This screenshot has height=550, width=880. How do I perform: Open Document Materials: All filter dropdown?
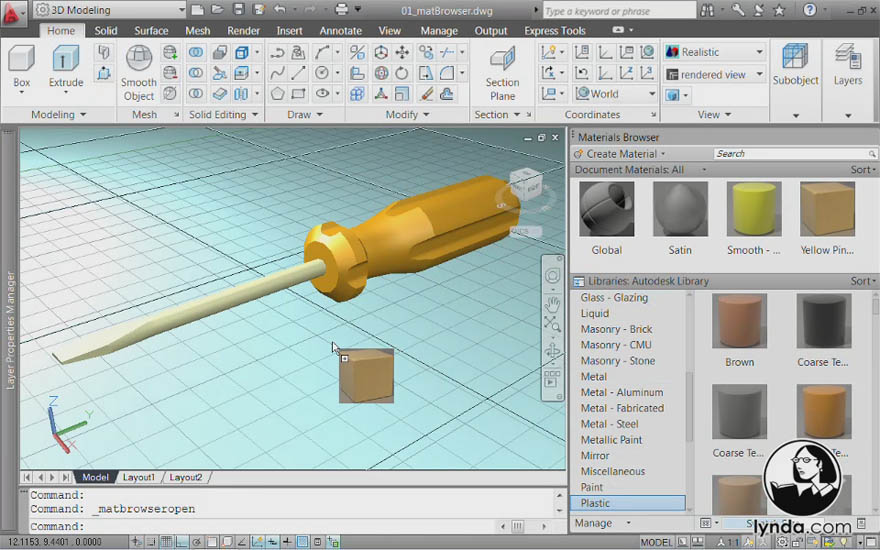640,169
